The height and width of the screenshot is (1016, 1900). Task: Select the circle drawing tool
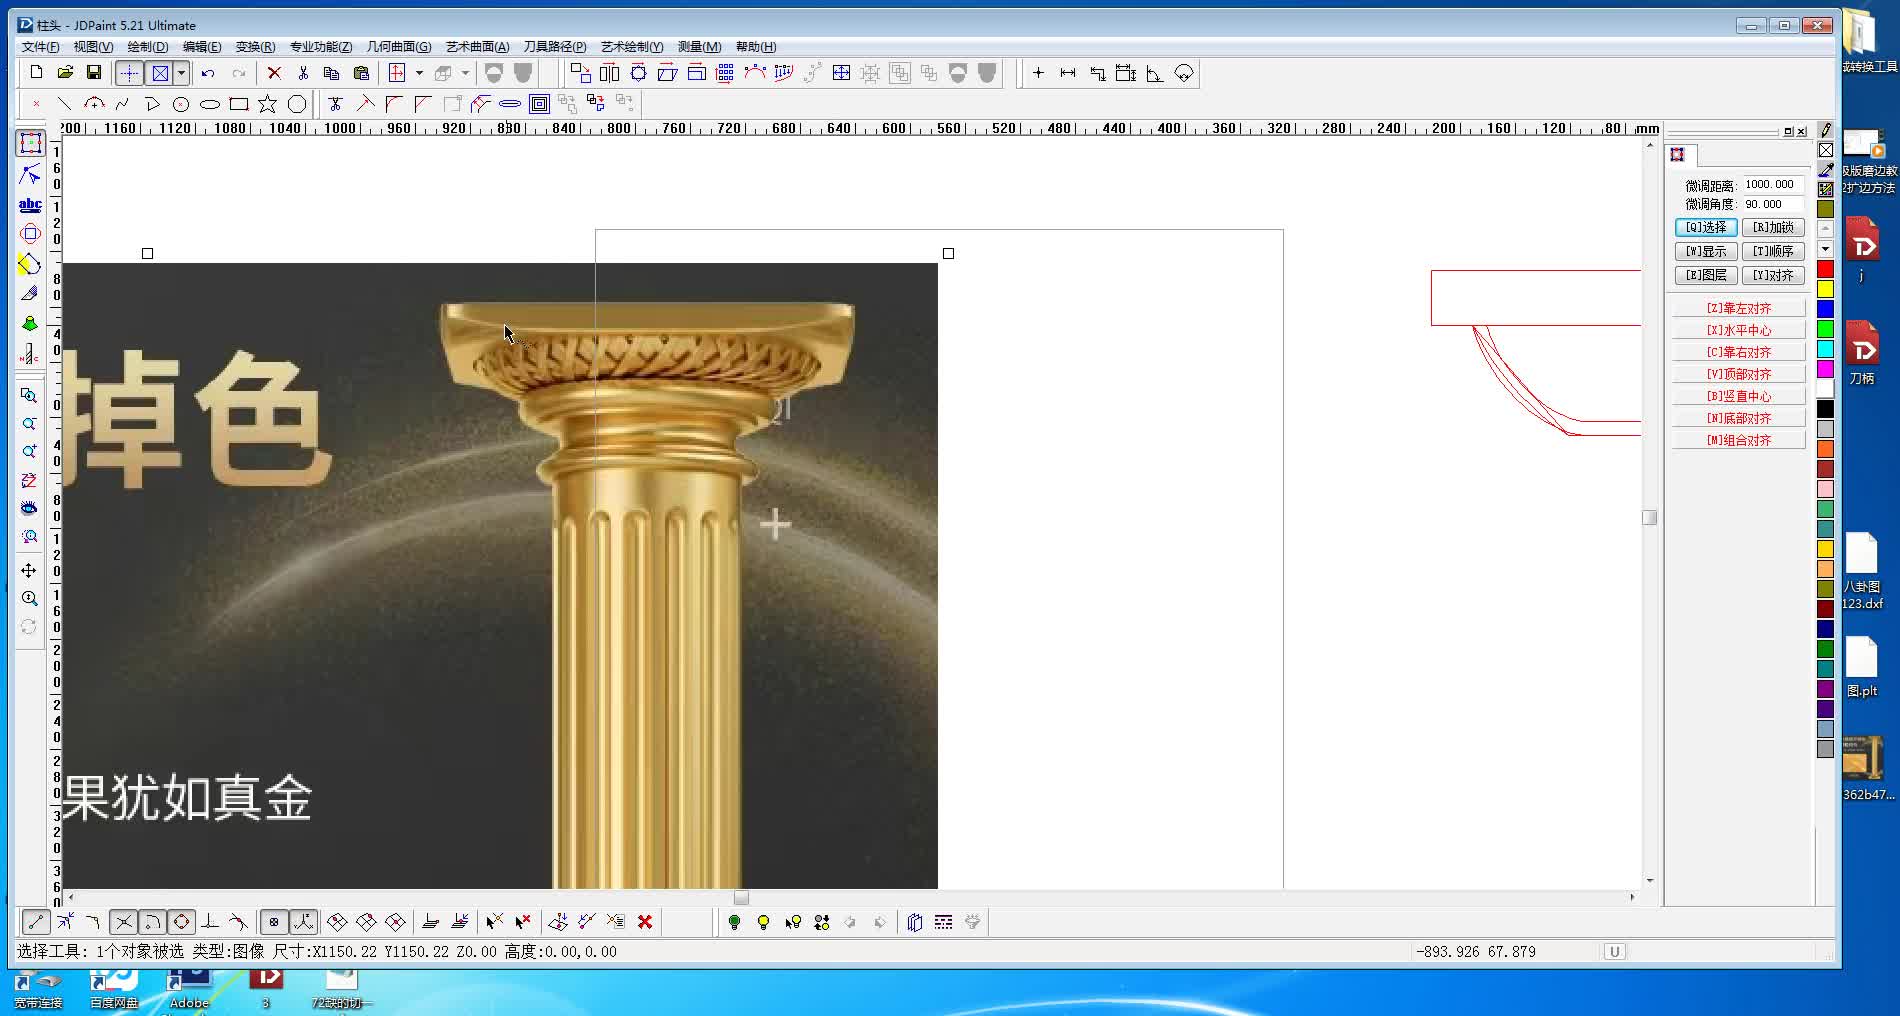181,103
